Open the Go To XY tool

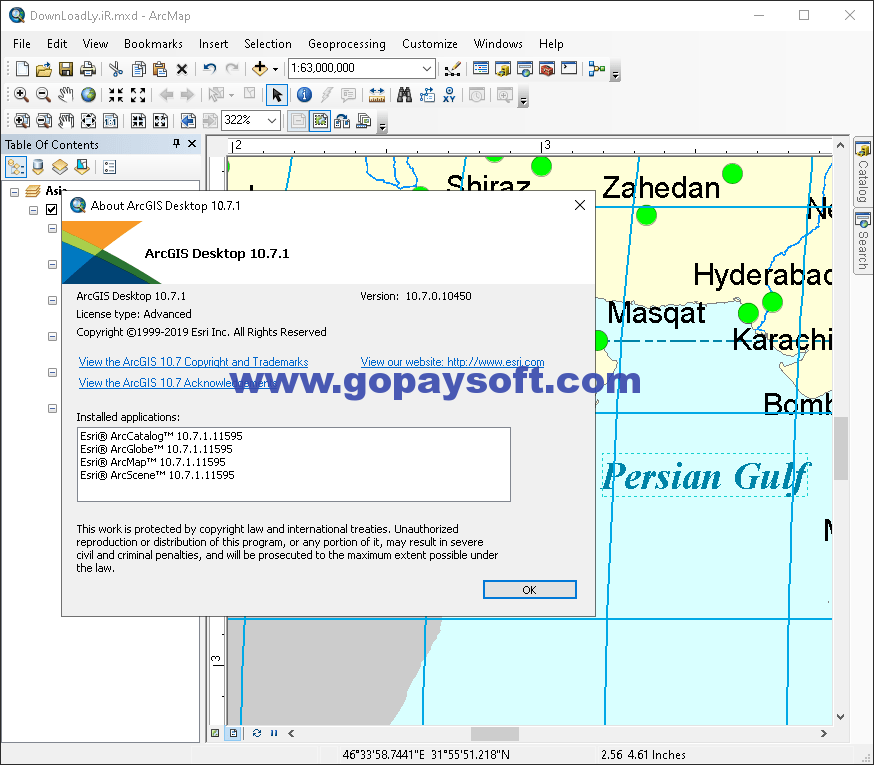pos(449,95)
